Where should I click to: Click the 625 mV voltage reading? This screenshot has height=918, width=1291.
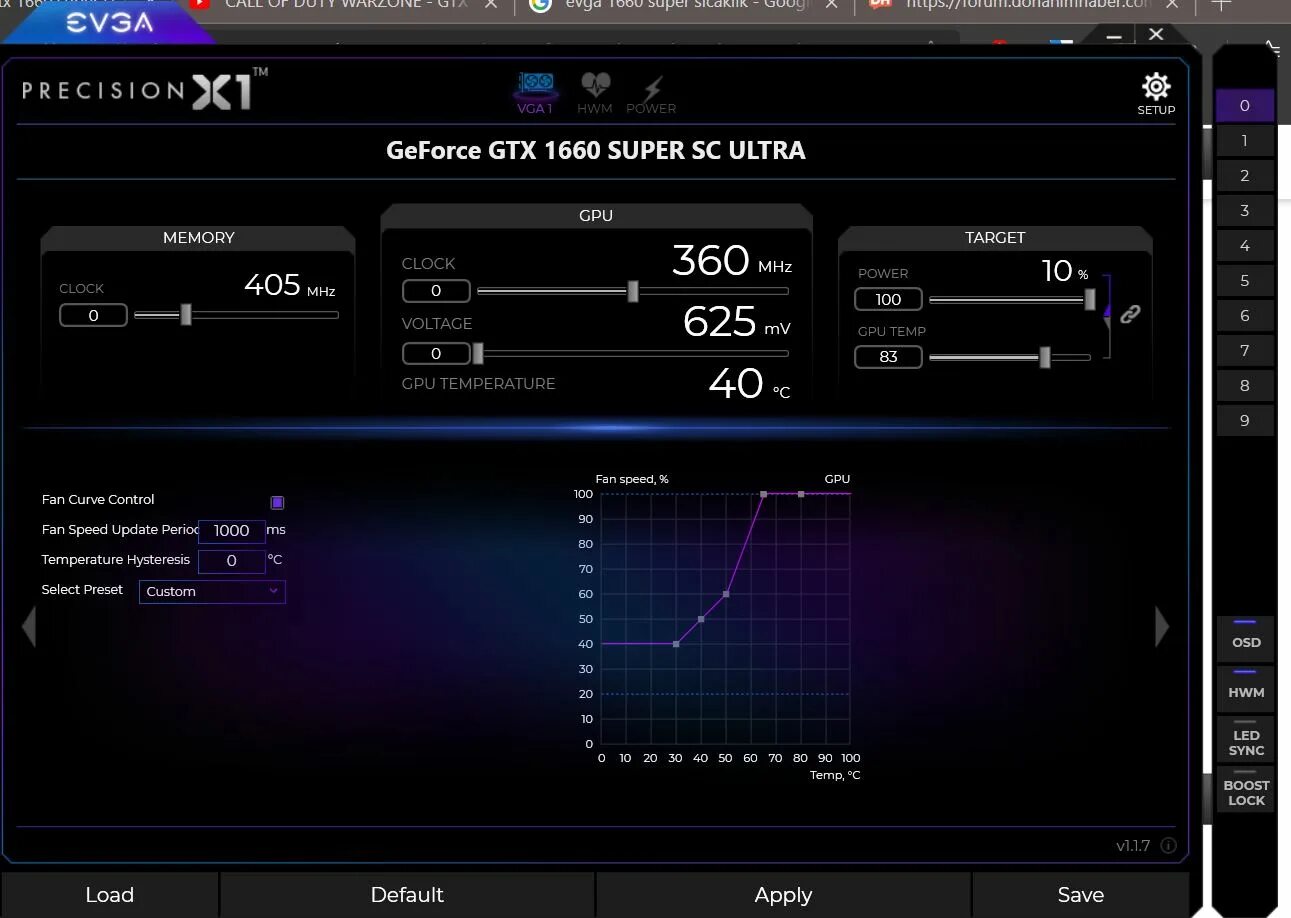[737, 322]
